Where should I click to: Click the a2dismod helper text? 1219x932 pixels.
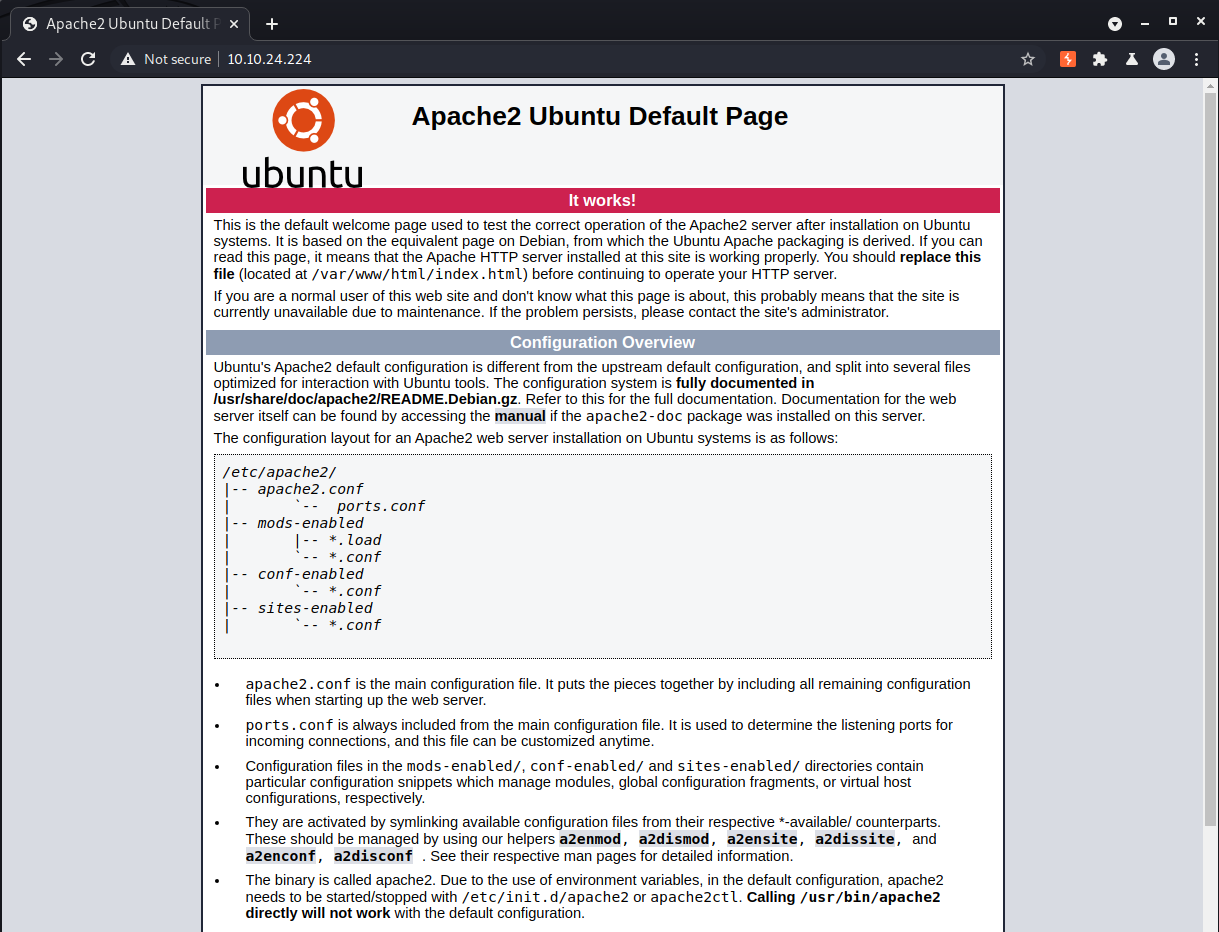coord(674,839)
